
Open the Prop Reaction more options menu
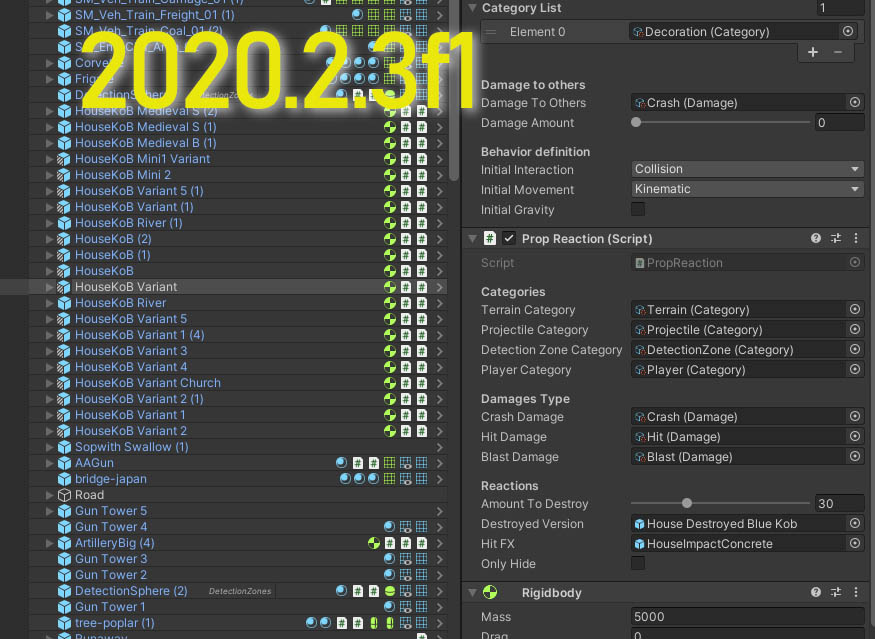[855, 238]
